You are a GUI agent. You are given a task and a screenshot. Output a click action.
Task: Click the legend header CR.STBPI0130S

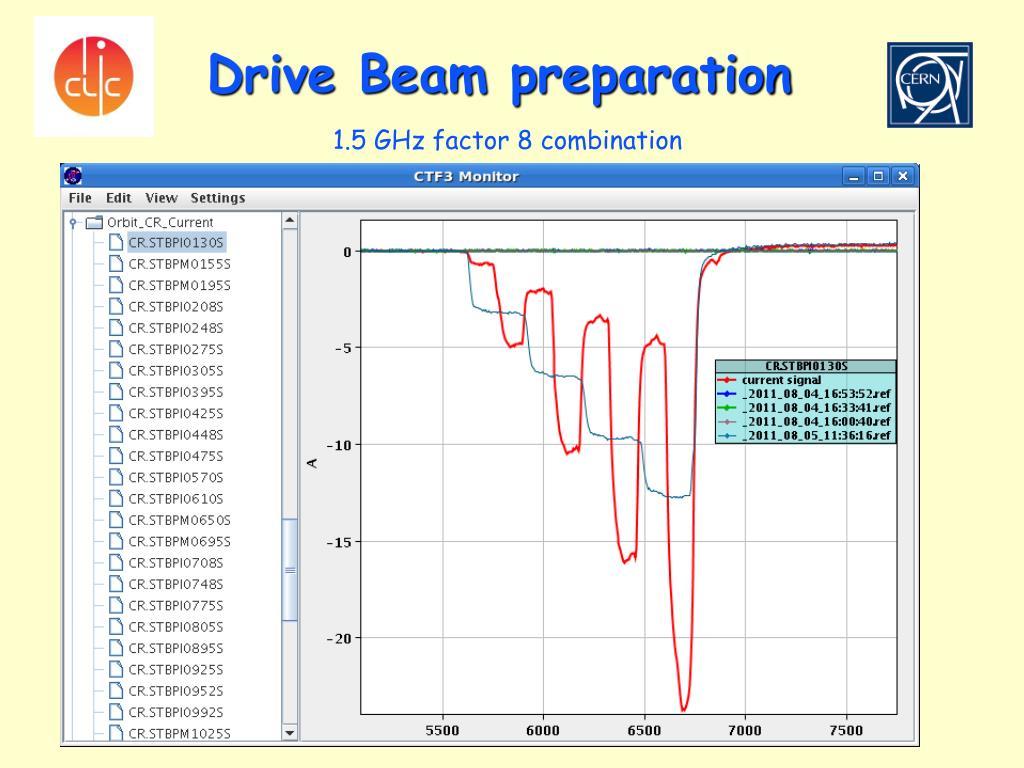(x=806, y=366)
